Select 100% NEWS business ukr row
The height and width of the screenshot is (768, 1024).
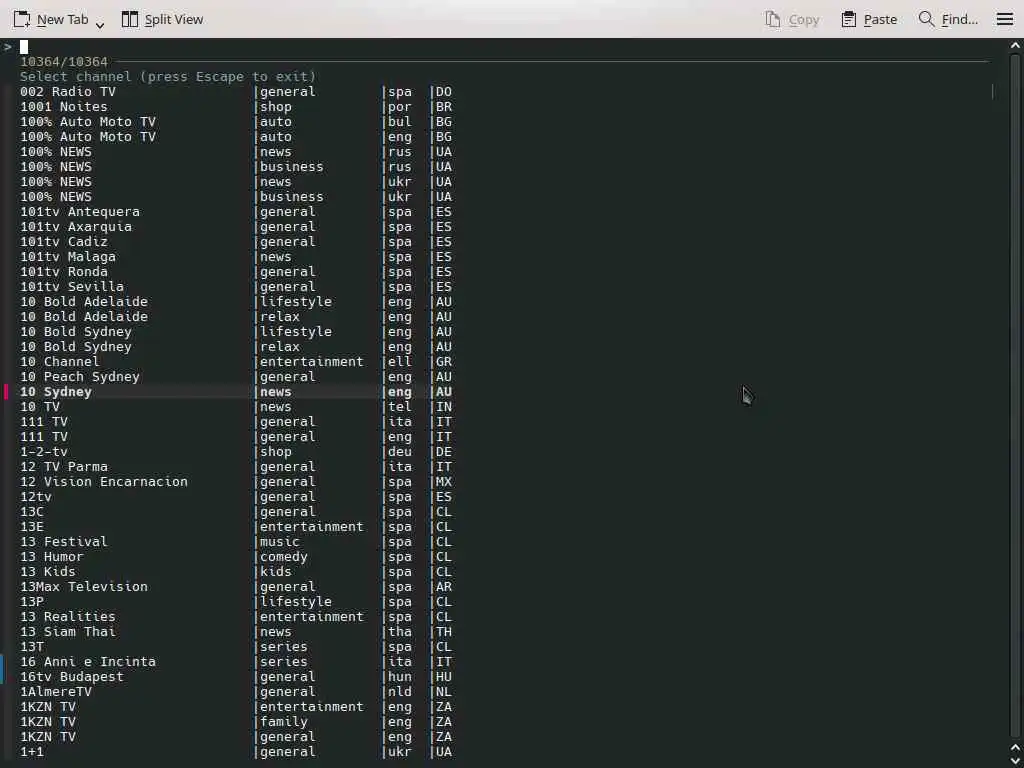point(236,197)
